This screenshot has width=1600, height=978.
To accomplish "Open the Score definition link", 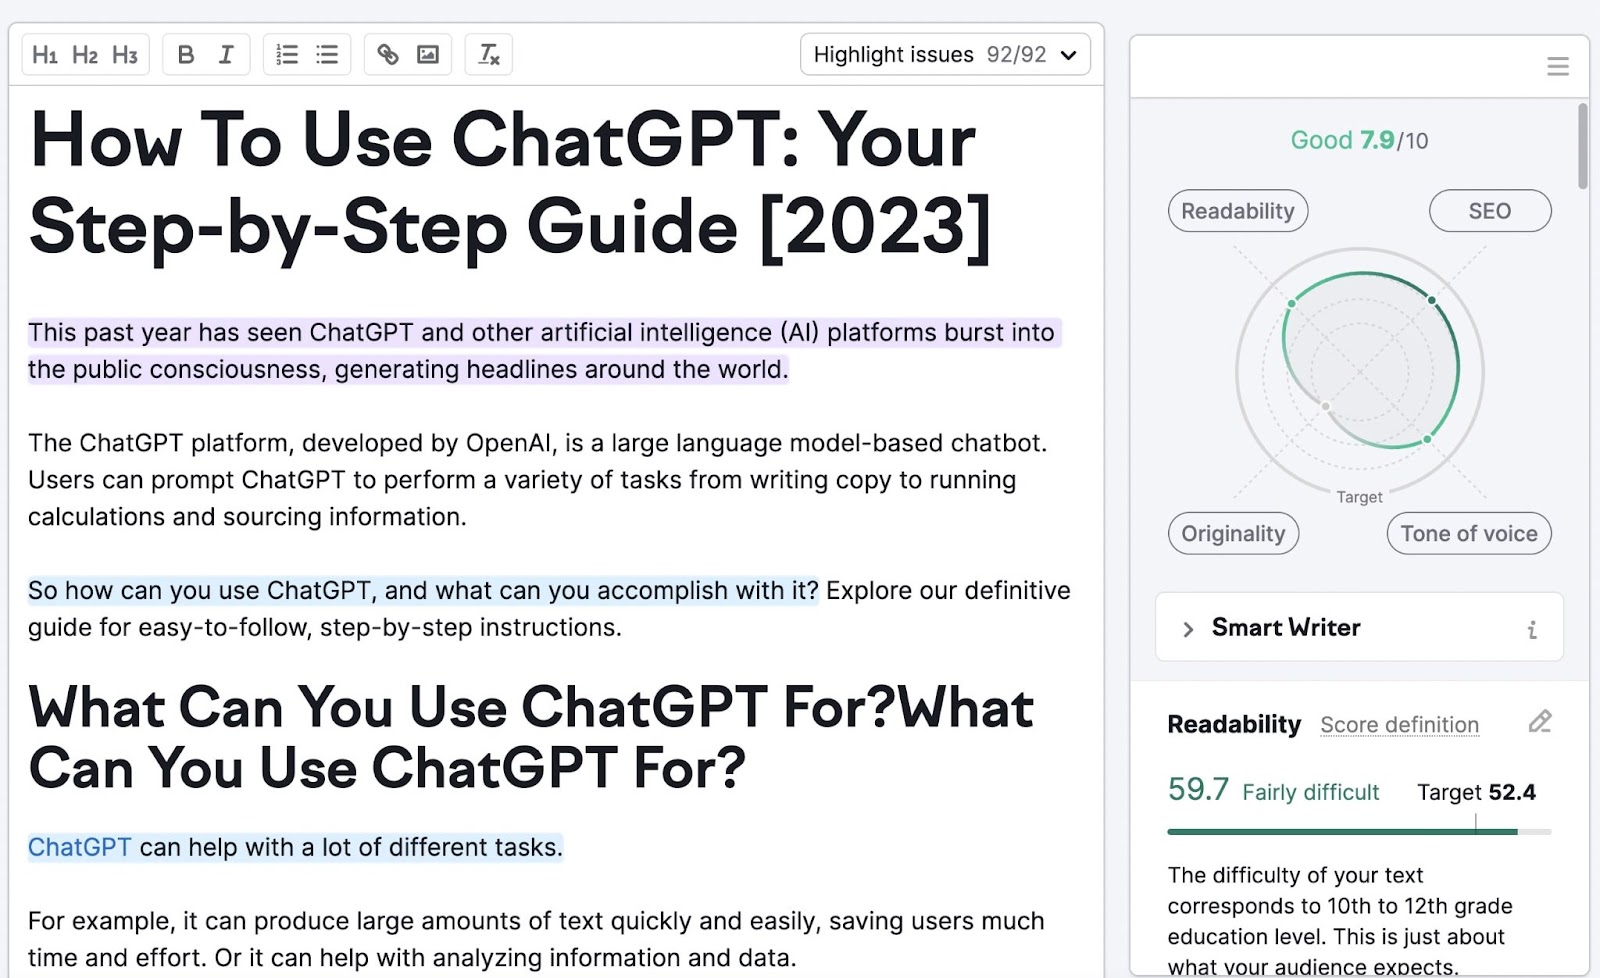I will (1399, 725).
